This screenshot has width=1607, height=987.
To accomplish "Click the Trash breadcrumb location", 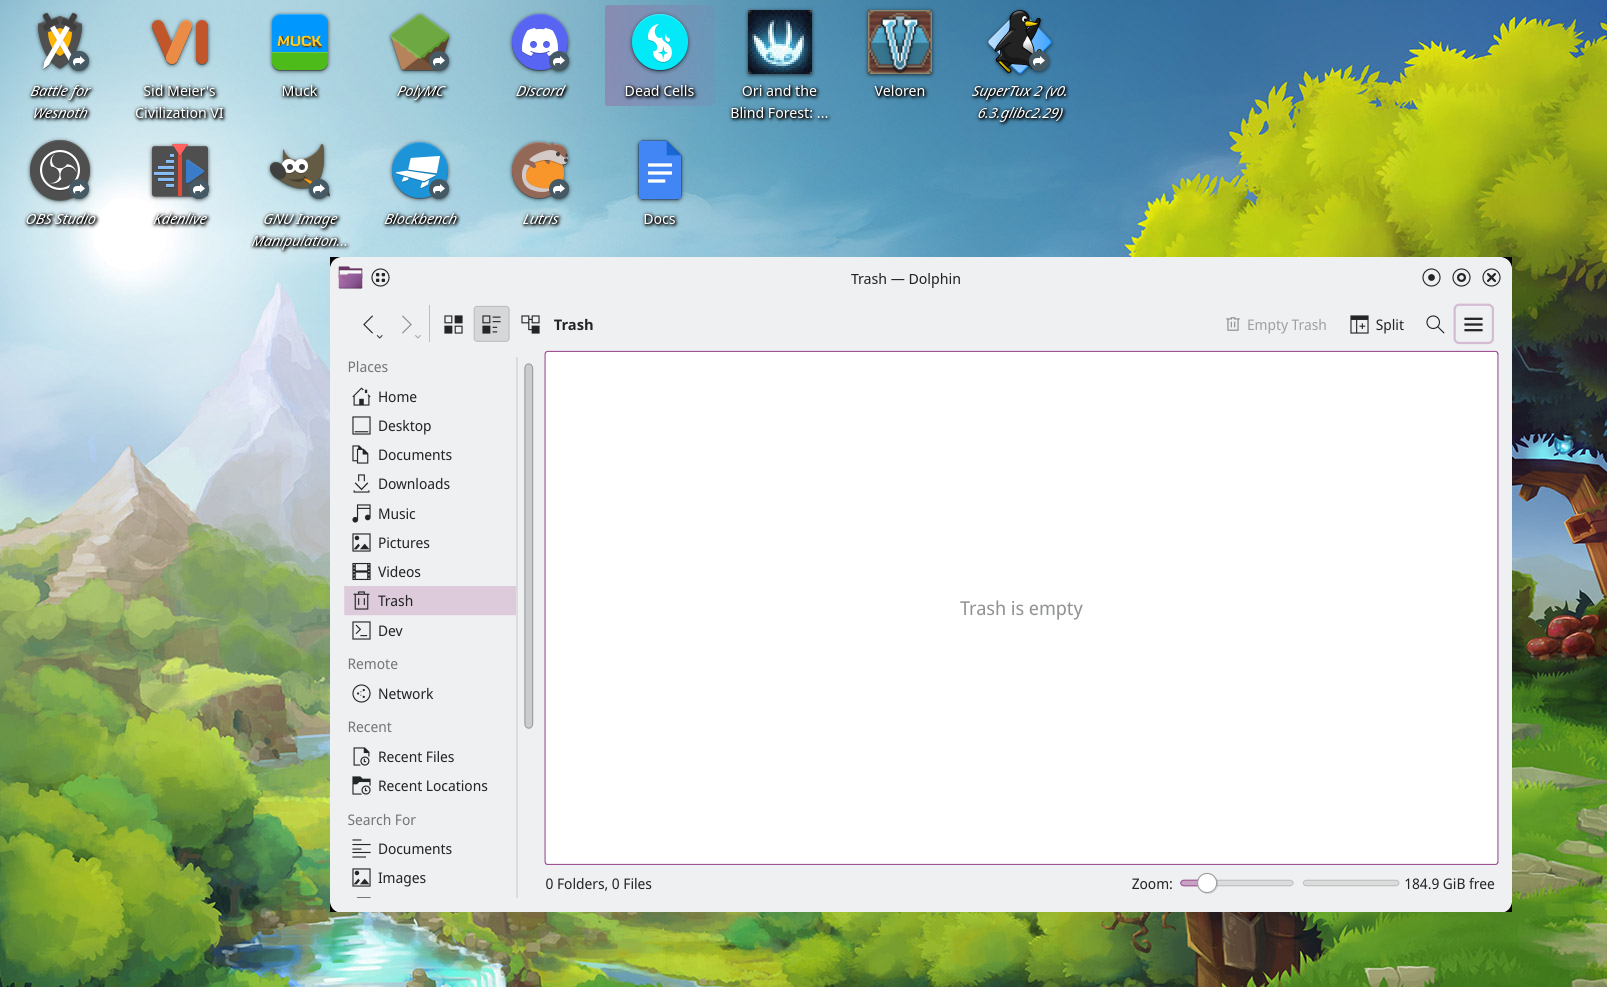I will pyautogui.click(x=573, y=325).
